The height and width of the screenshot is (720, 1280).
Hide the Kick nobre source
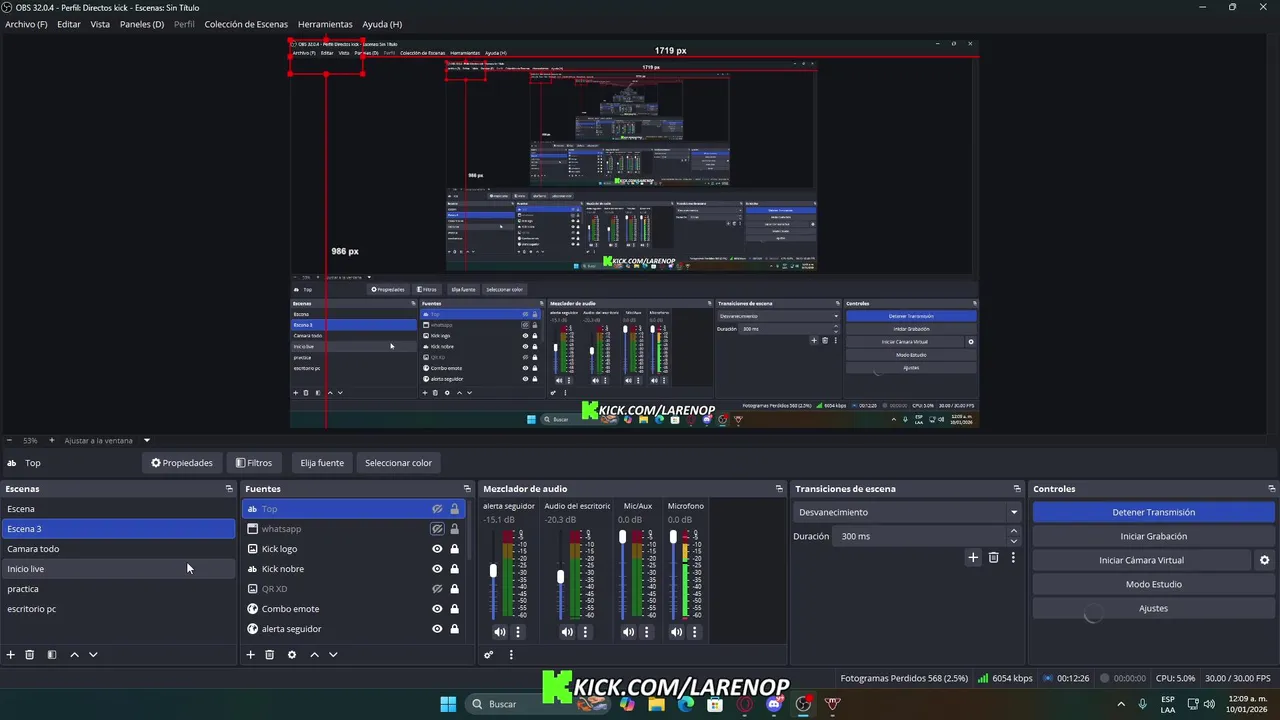437,569
